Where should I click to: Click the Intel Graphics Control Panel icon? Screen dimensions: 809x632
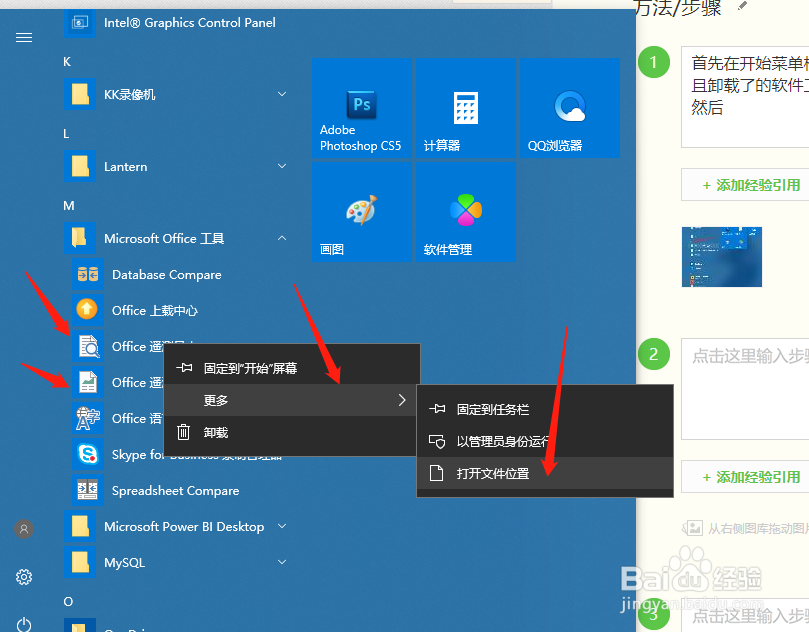pyautogui.click(x=80, y=23)
